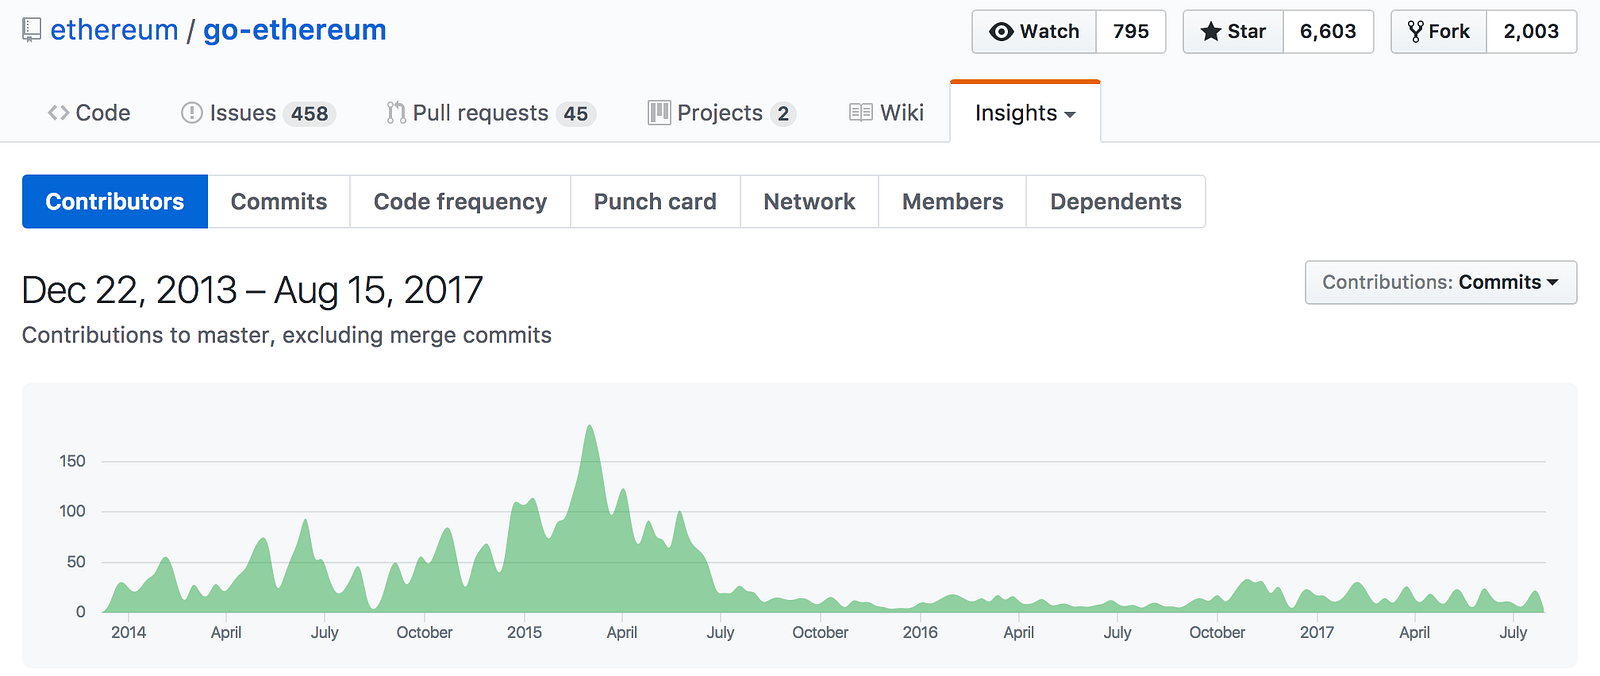
Task: Click the Dec 22, 2013 – Aug 15, 2017 heading
Action: click(x=252, y=290)
